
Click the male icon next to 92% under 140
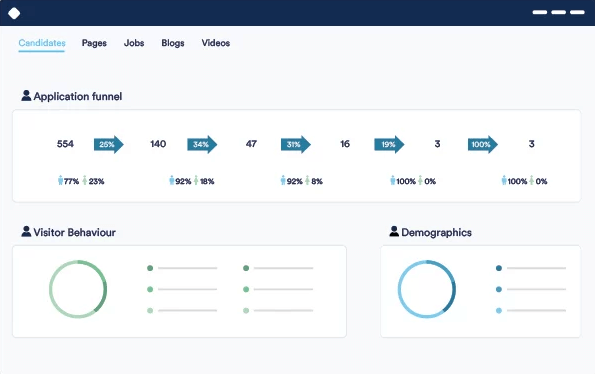[x=172, y=180]
